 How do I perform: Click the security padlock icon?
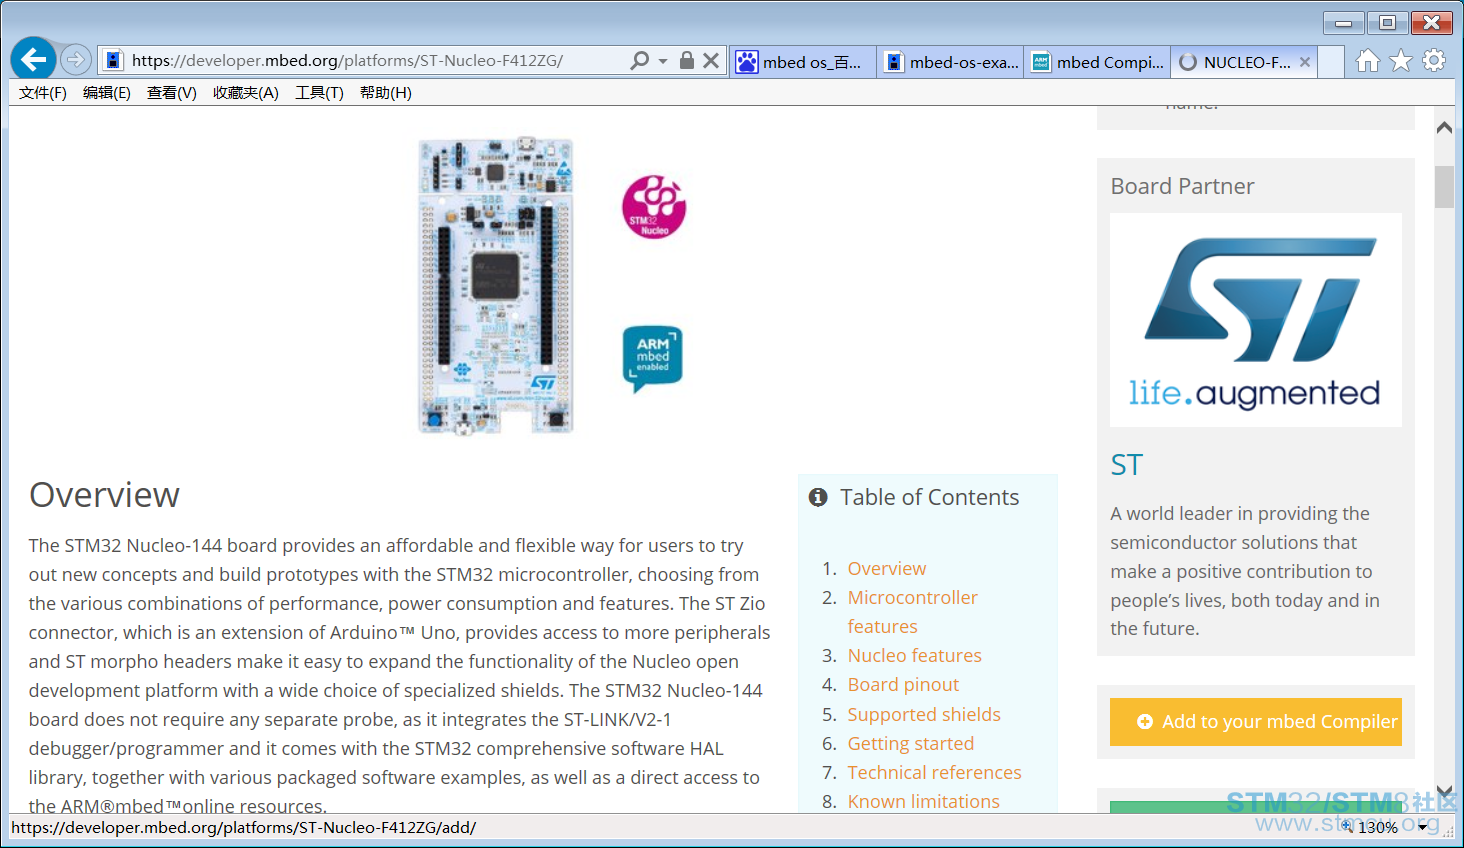point(687,60)
